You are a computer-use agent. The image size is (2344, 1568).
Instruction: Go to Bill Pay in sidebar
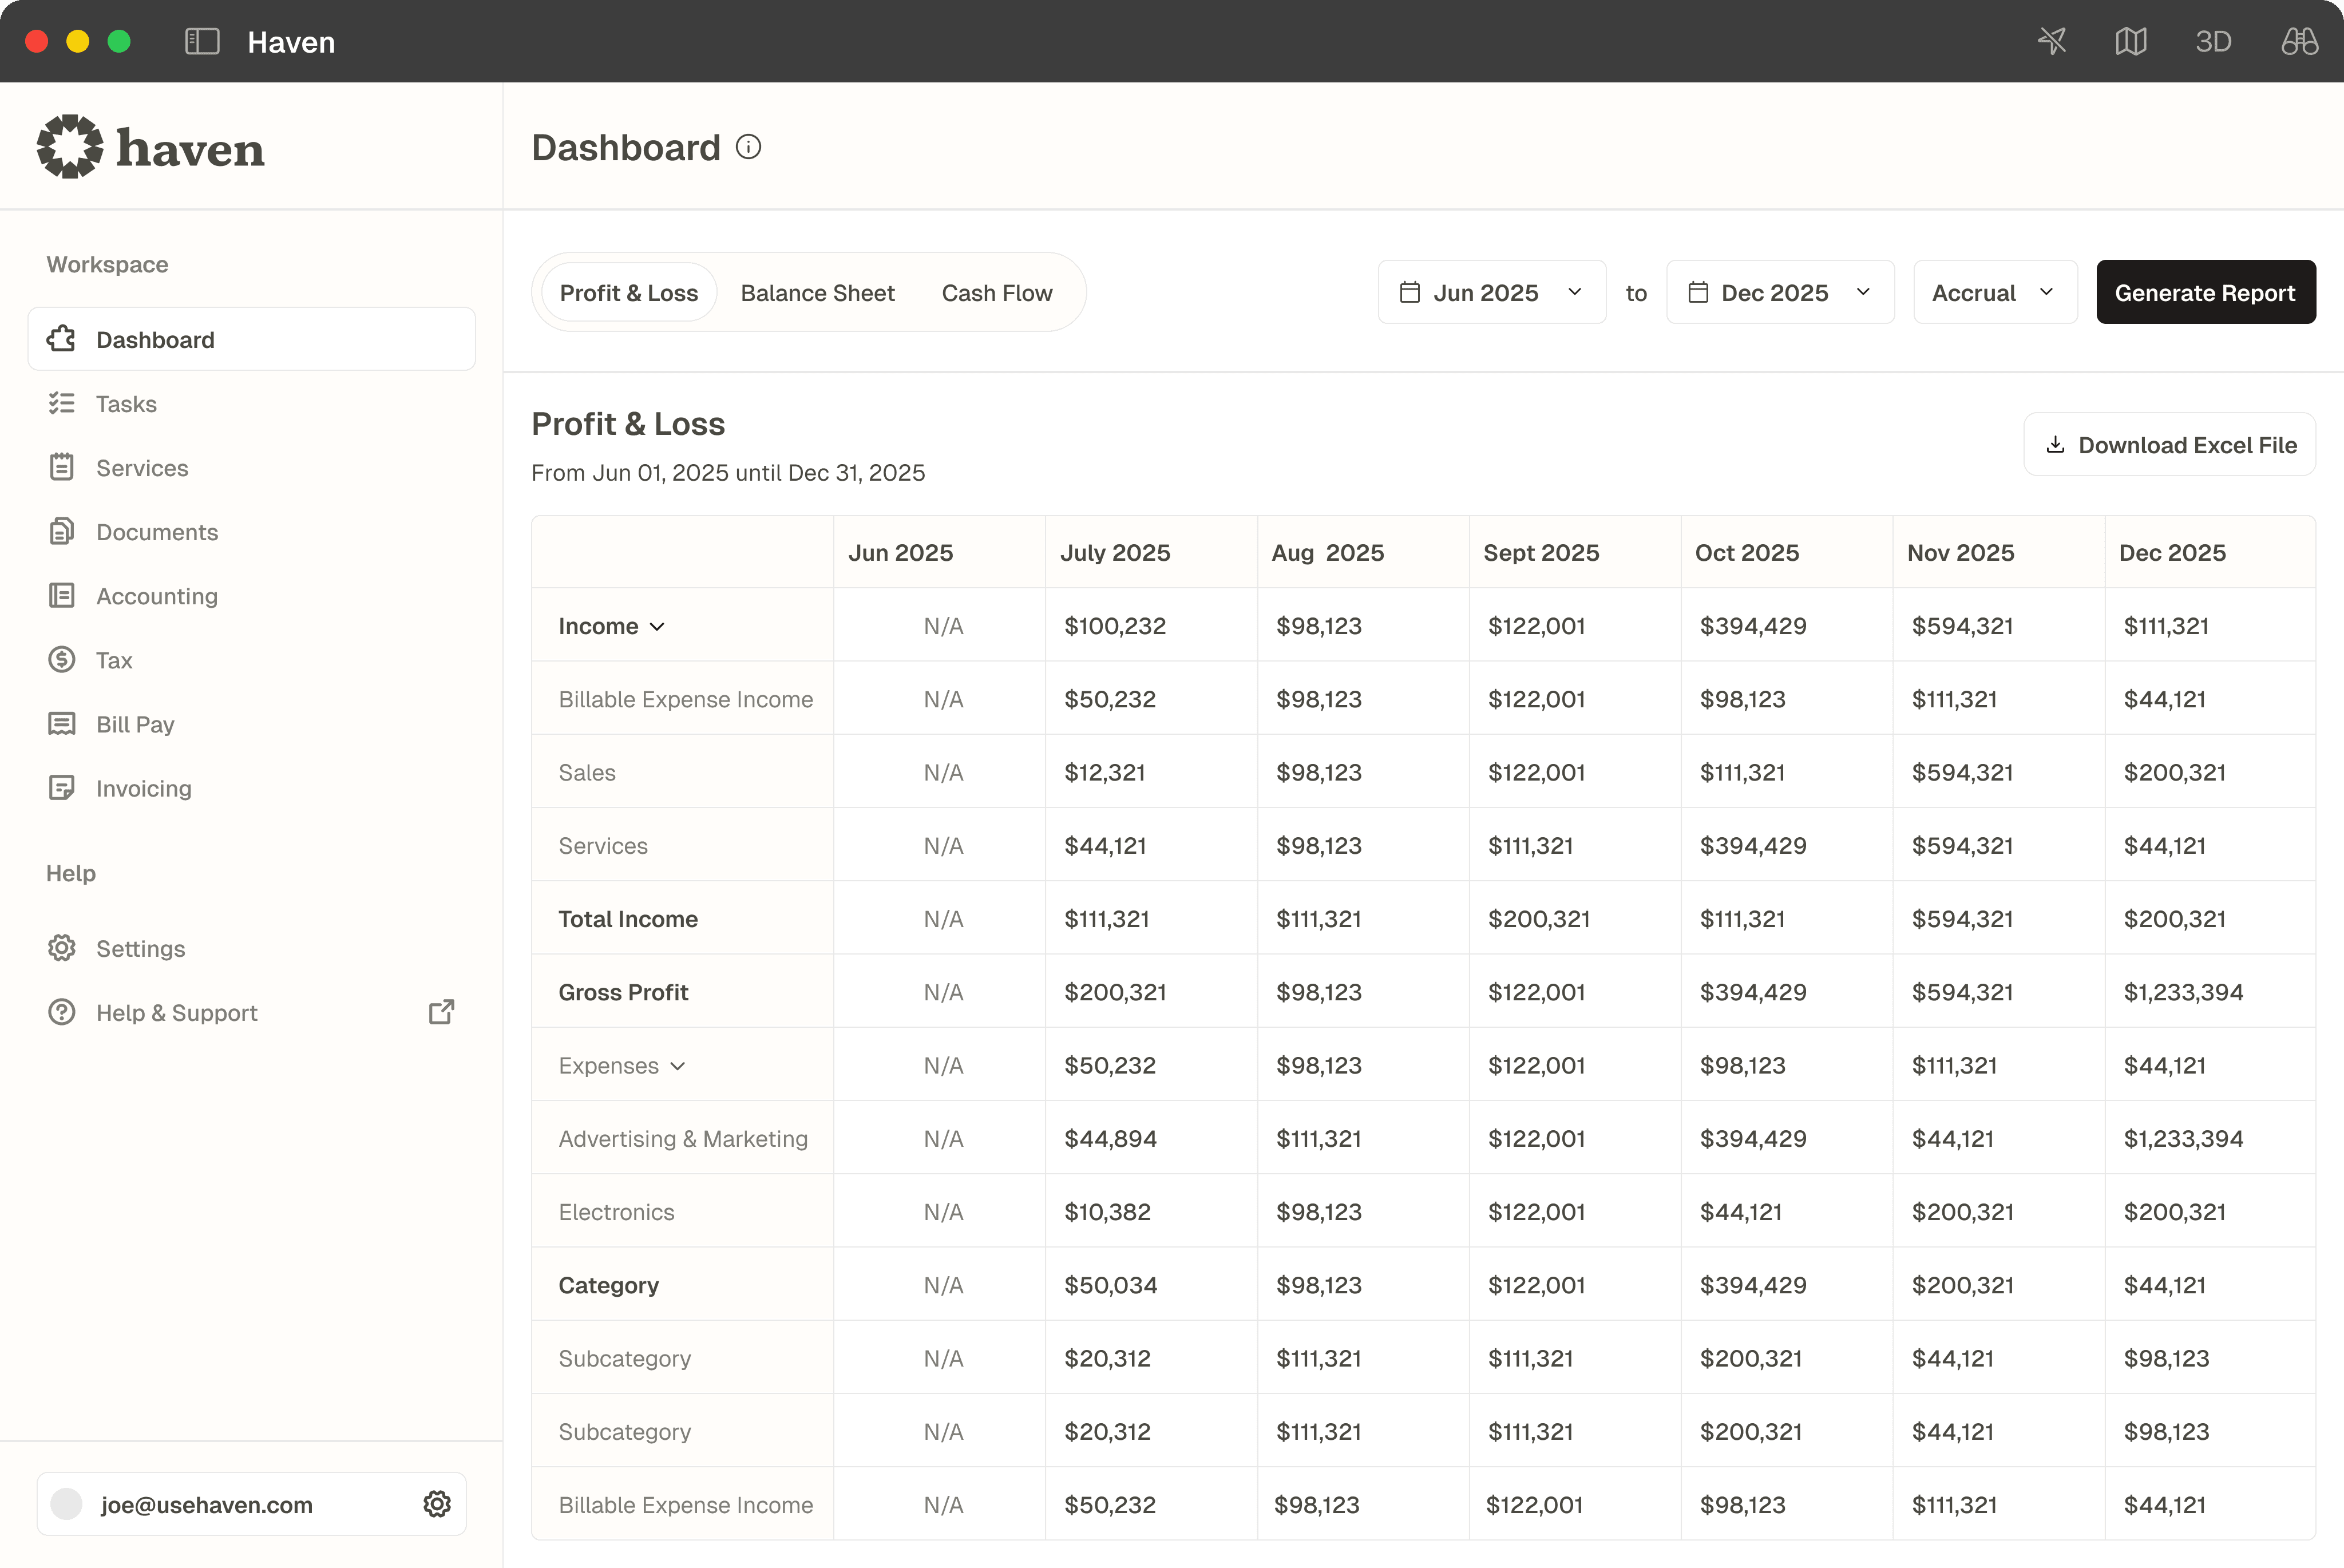point(135,724)
